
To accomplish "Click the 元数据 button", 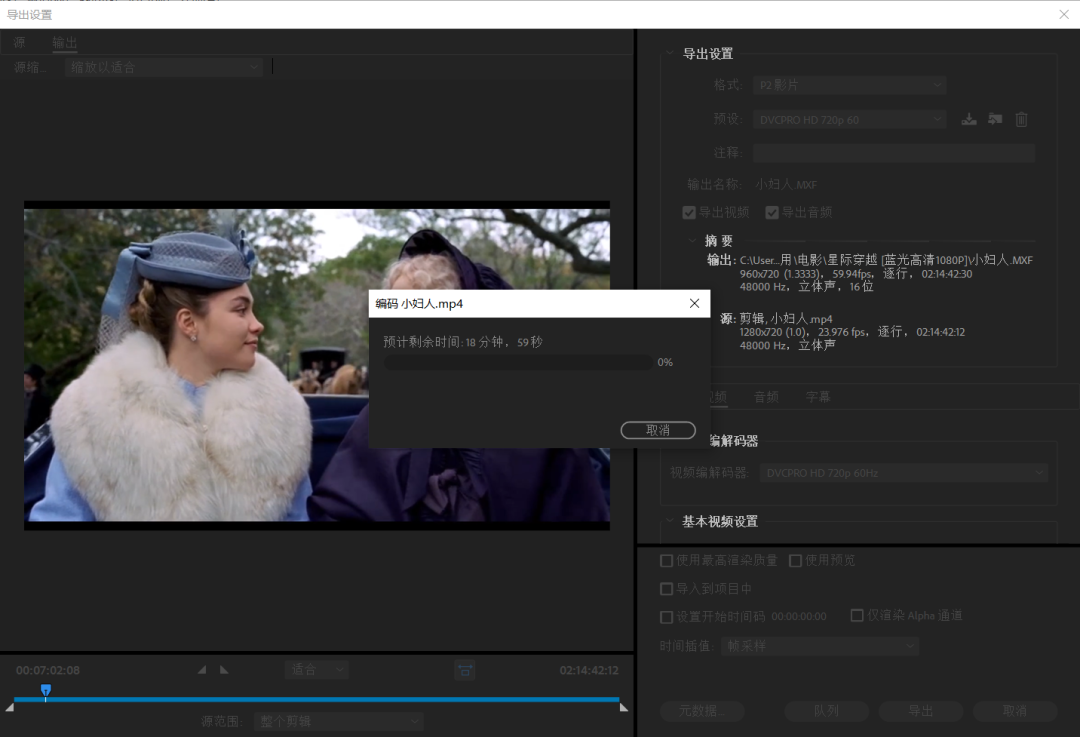I will coord(703,711).
